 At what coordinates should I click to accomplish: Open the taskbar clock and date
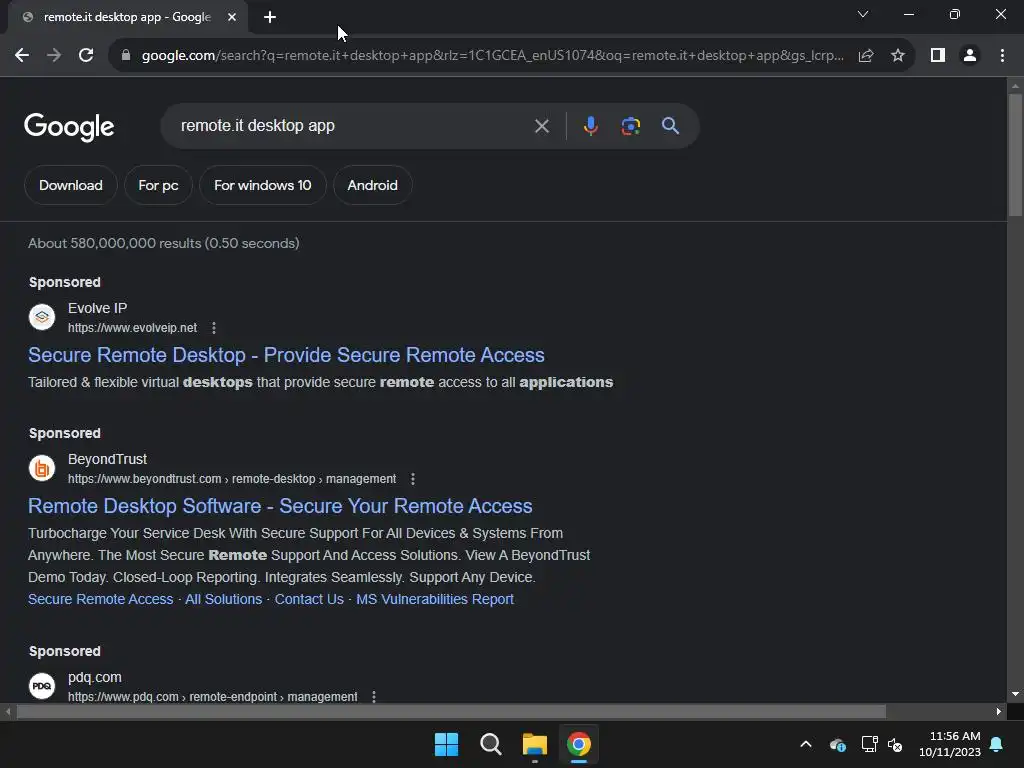[x=950, y=744]
